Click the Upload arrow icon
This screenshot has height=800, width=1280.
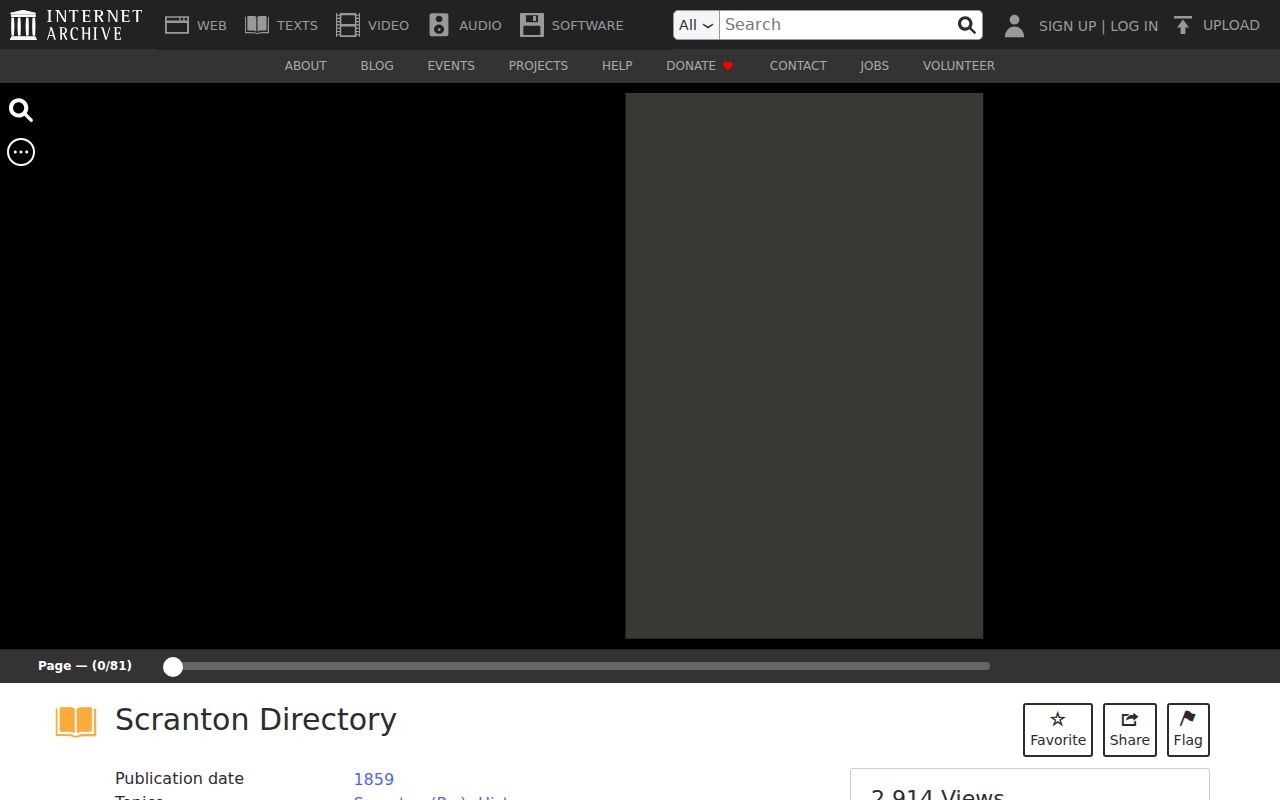[x=1183, y=25]
